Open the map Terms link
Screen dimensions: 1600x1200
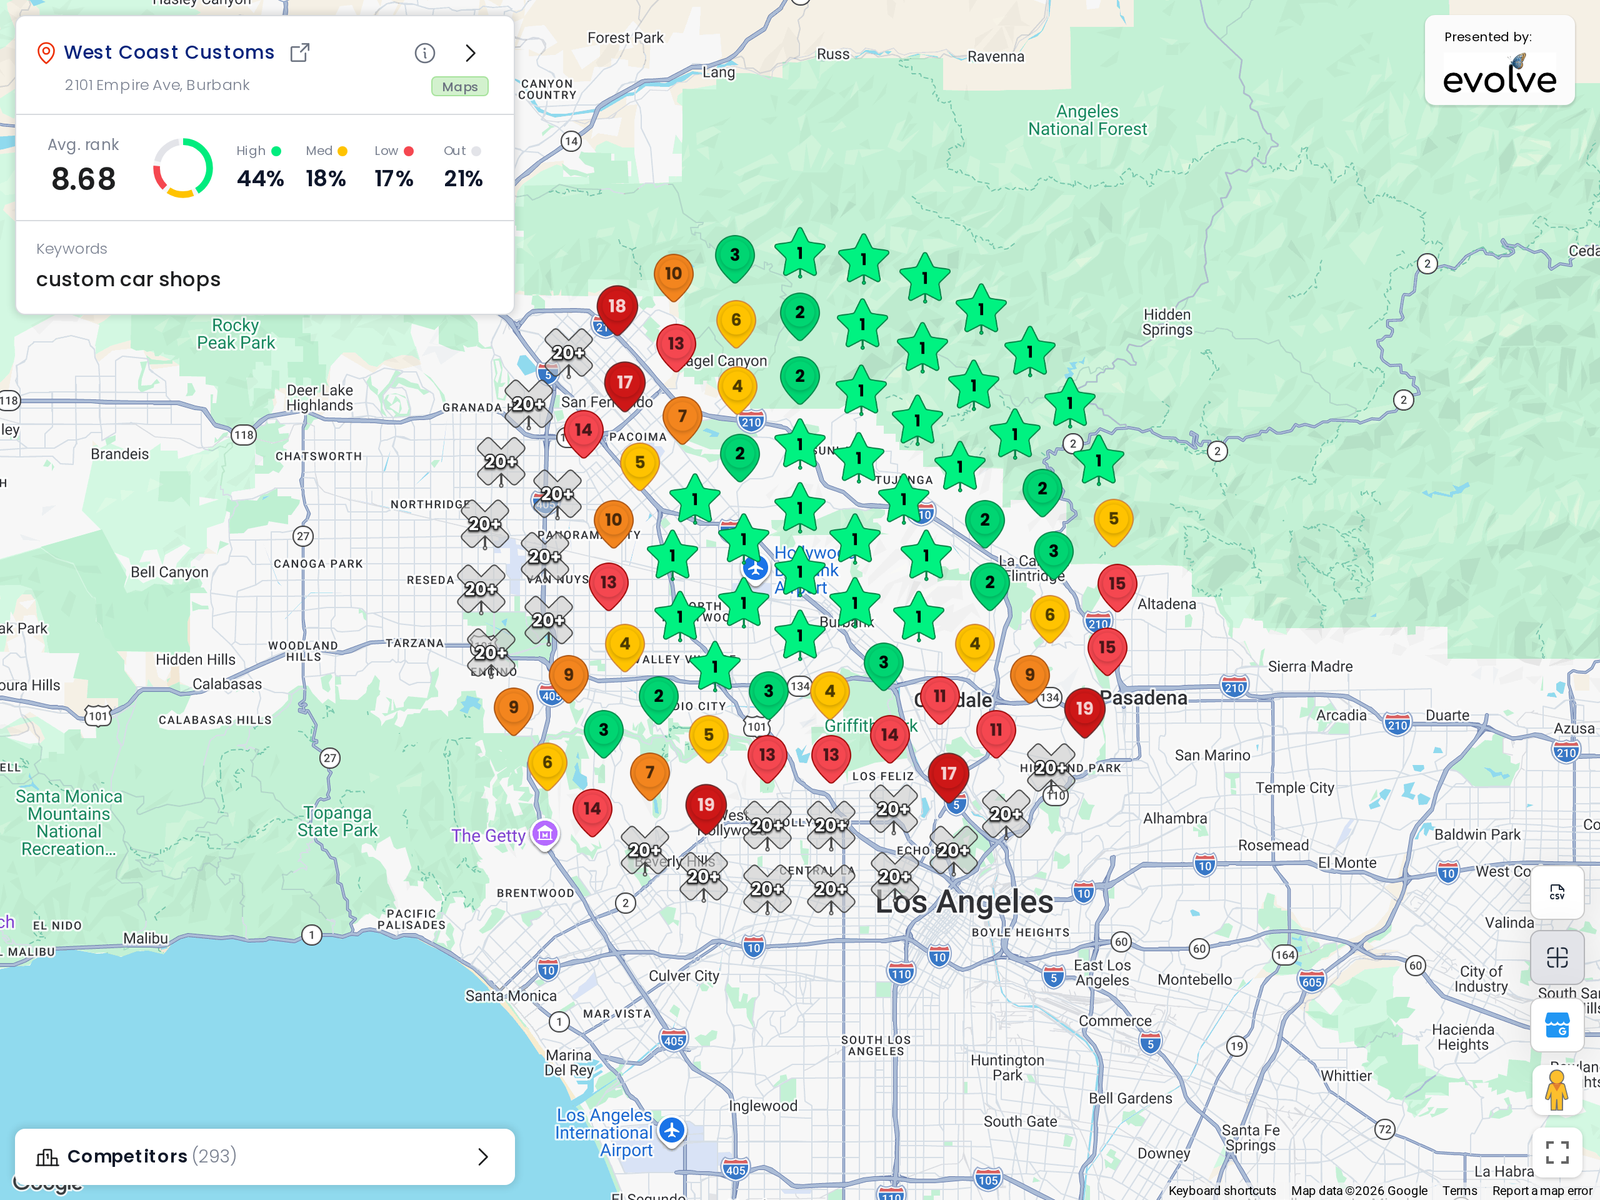coord(1459,1191)
